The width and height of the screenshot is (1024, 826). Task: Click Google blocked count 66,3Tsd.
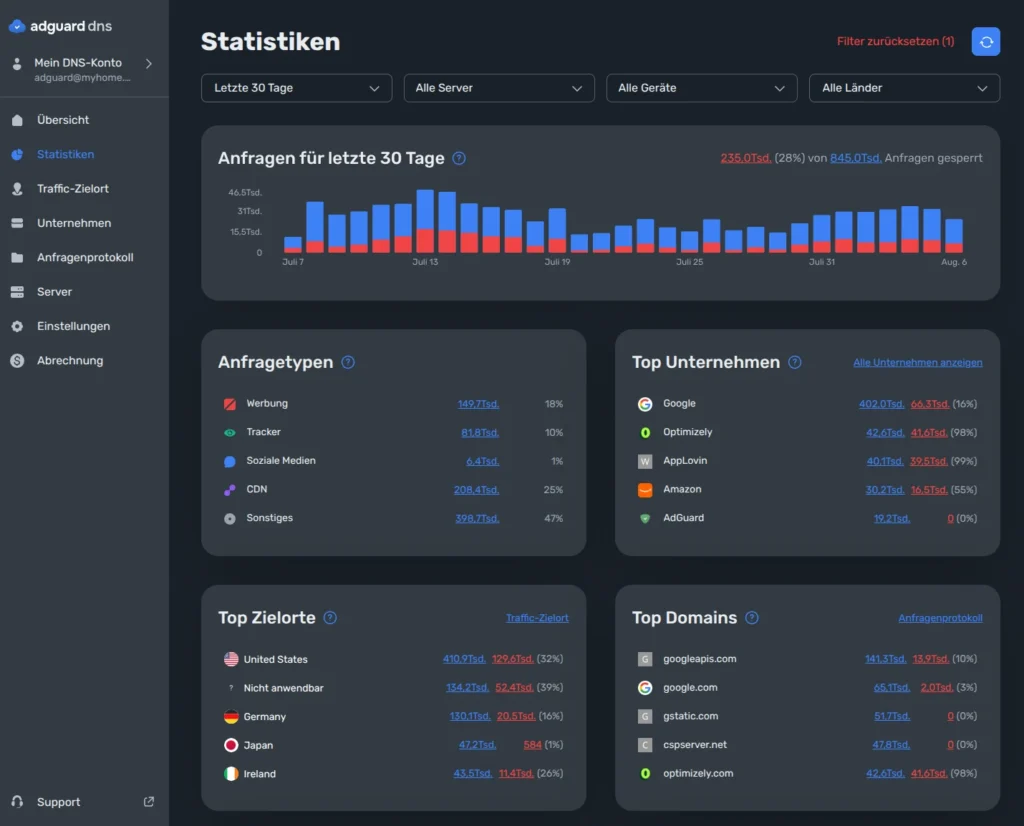pyautogui.click(x=930, y=404)
